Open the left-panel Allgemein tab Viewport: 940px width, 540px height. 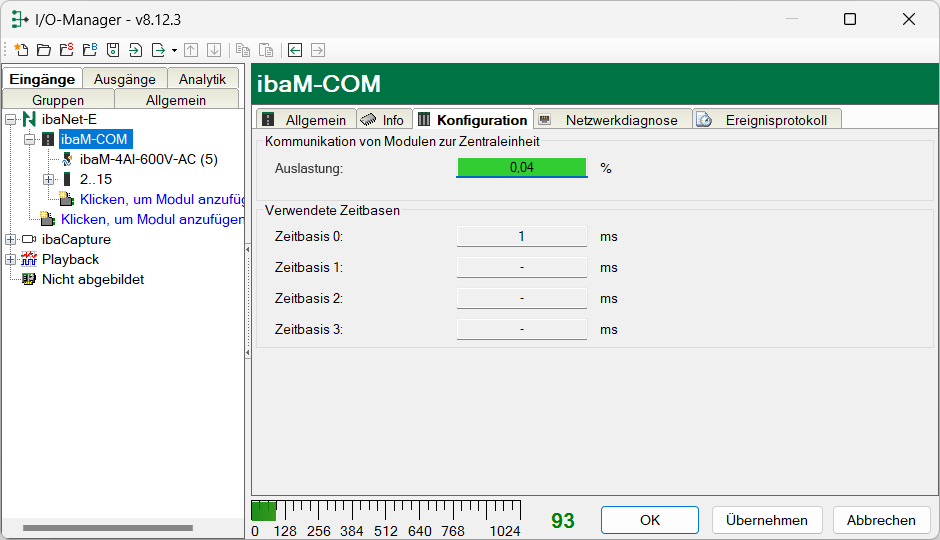coord(176,99)
